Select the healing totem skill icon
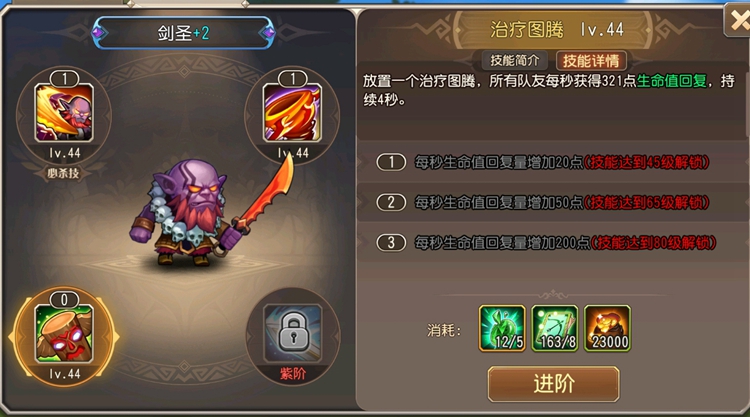 click(64, 334)
